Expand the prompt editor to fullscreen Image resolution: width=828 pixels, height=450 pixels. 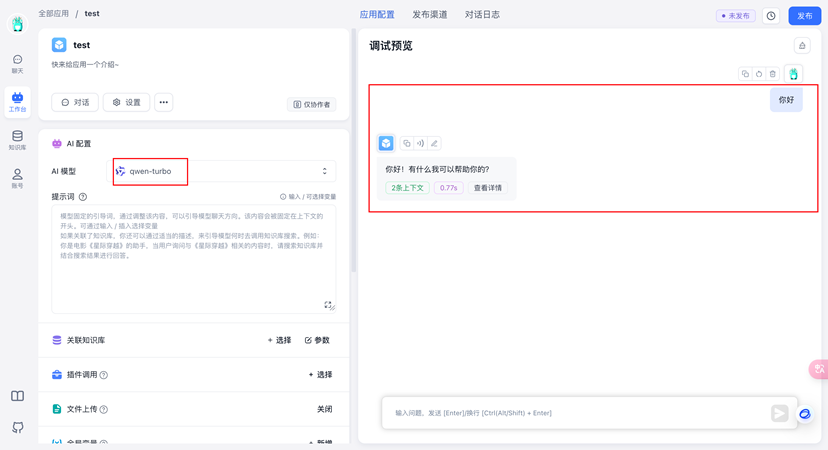pos(327,305)
